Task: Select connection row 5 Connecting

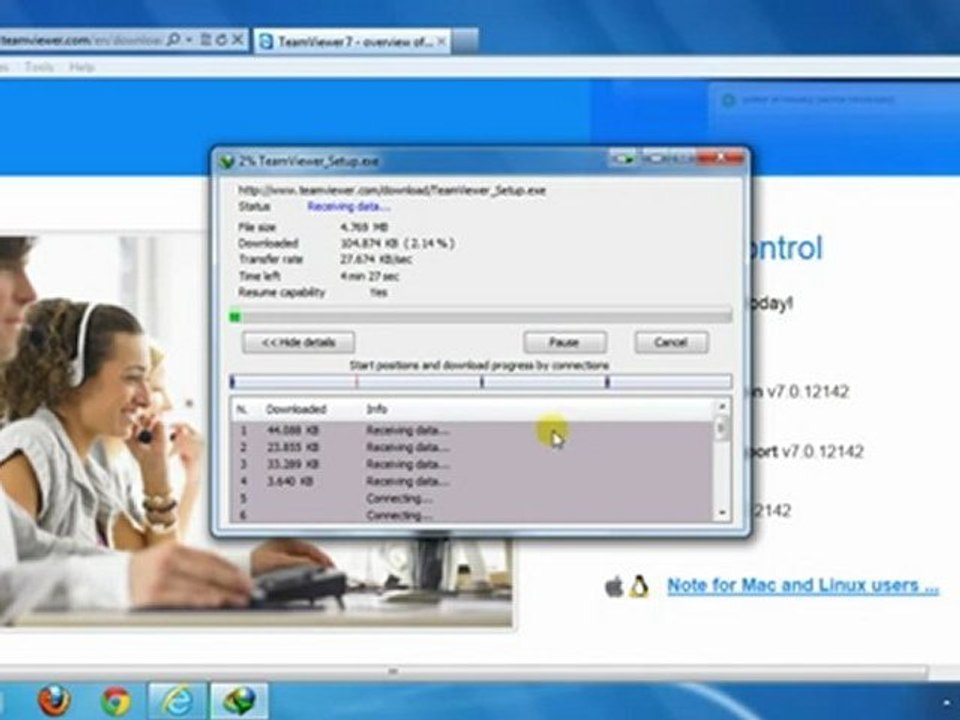Action: tap(472, 498)
